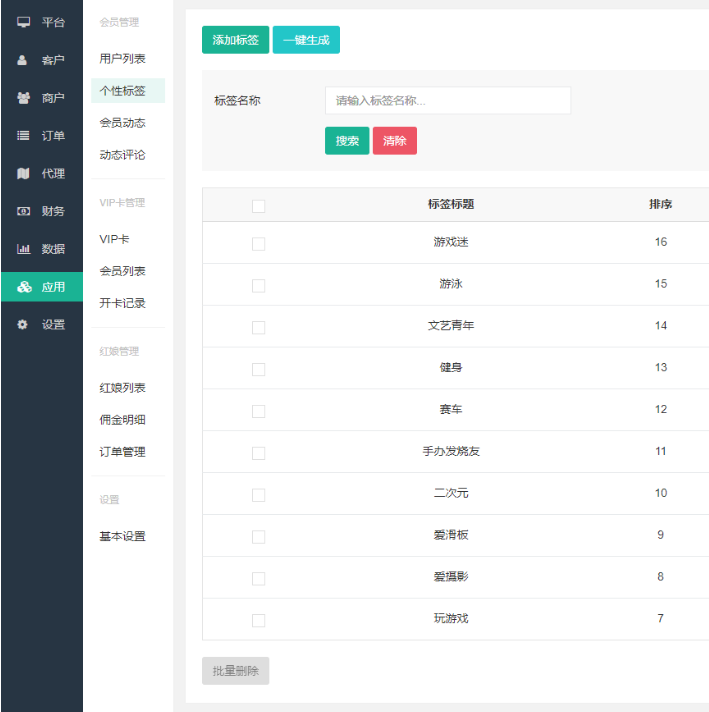
Task: Click the list icon beside 订单
Action: pyautogui.click(x=23, y=135)
